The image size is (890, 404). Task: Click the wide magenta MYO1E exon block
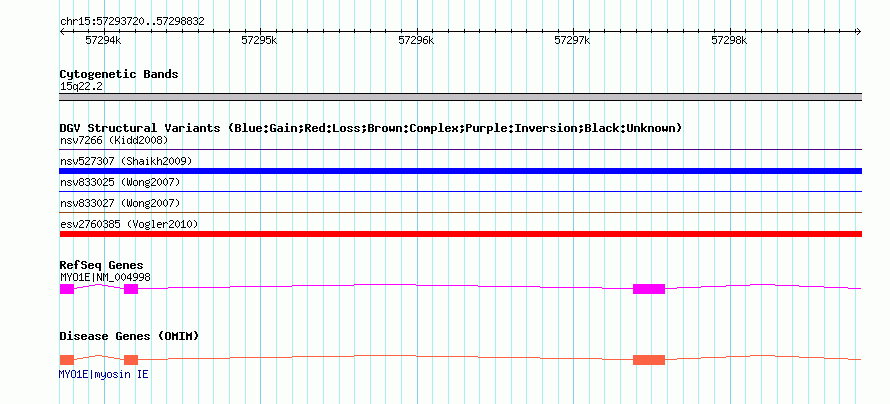(649, 289)
